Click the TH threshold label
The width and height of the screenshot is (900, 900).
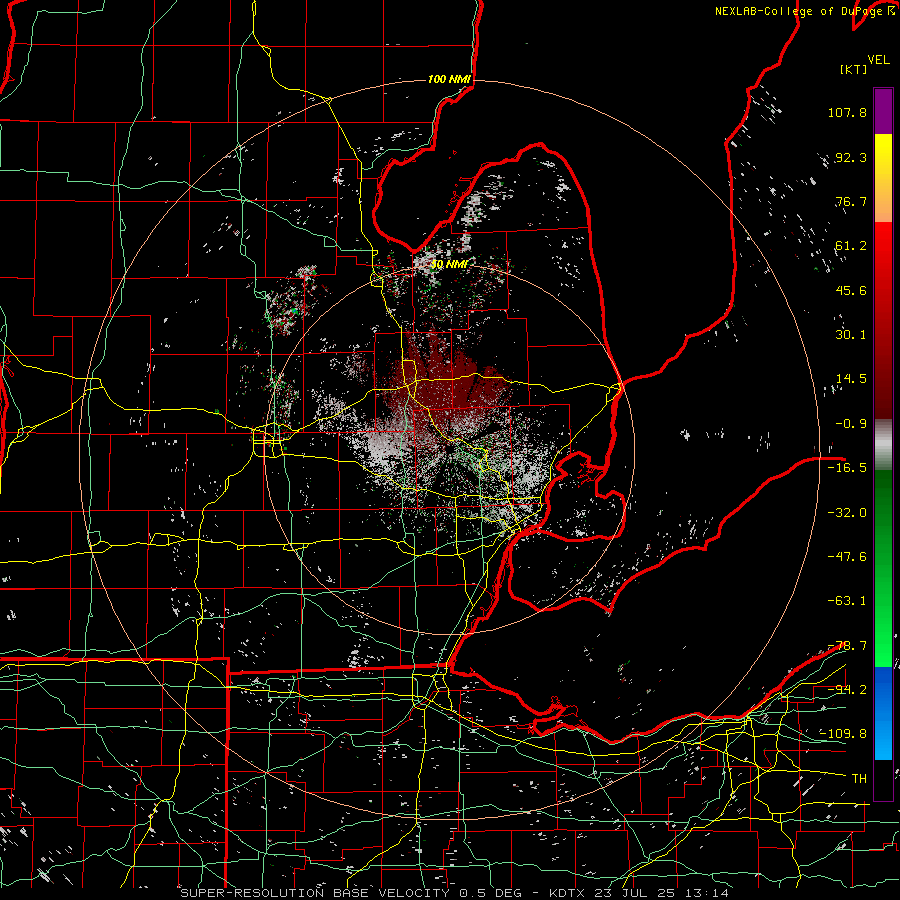pyautogui.click(x=859, y=778)
